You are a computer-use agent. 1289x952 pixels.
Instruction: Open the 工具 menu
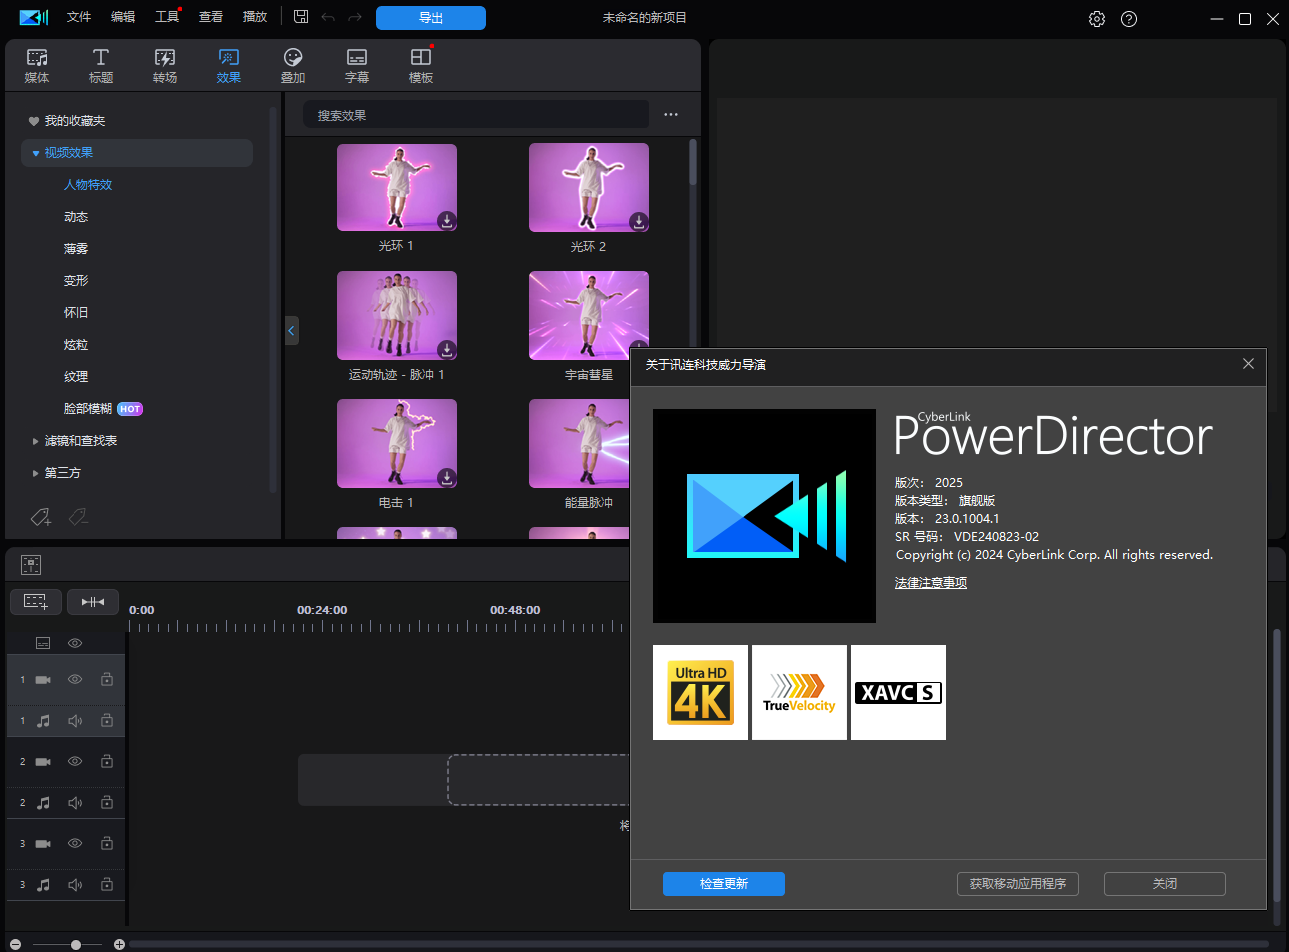[x=167, y=17]
